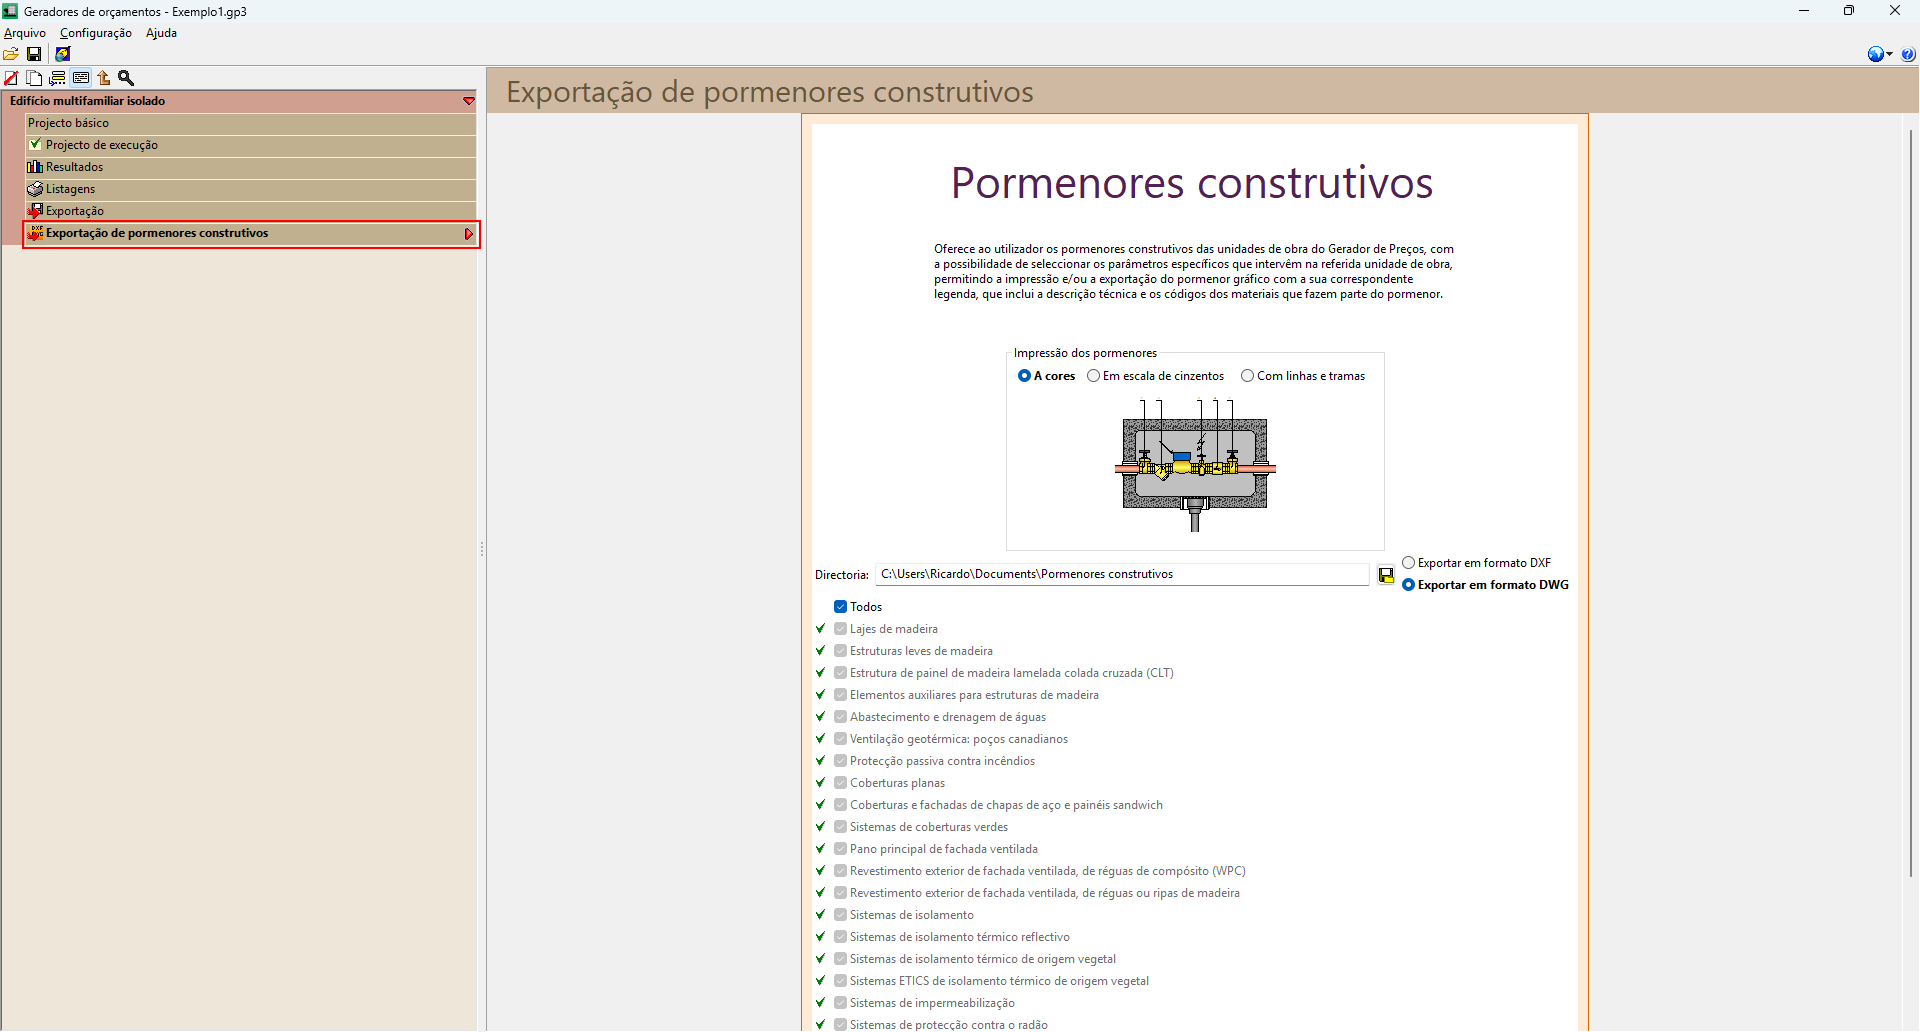Click the save icon beside the directory field

click(1386, 575)
